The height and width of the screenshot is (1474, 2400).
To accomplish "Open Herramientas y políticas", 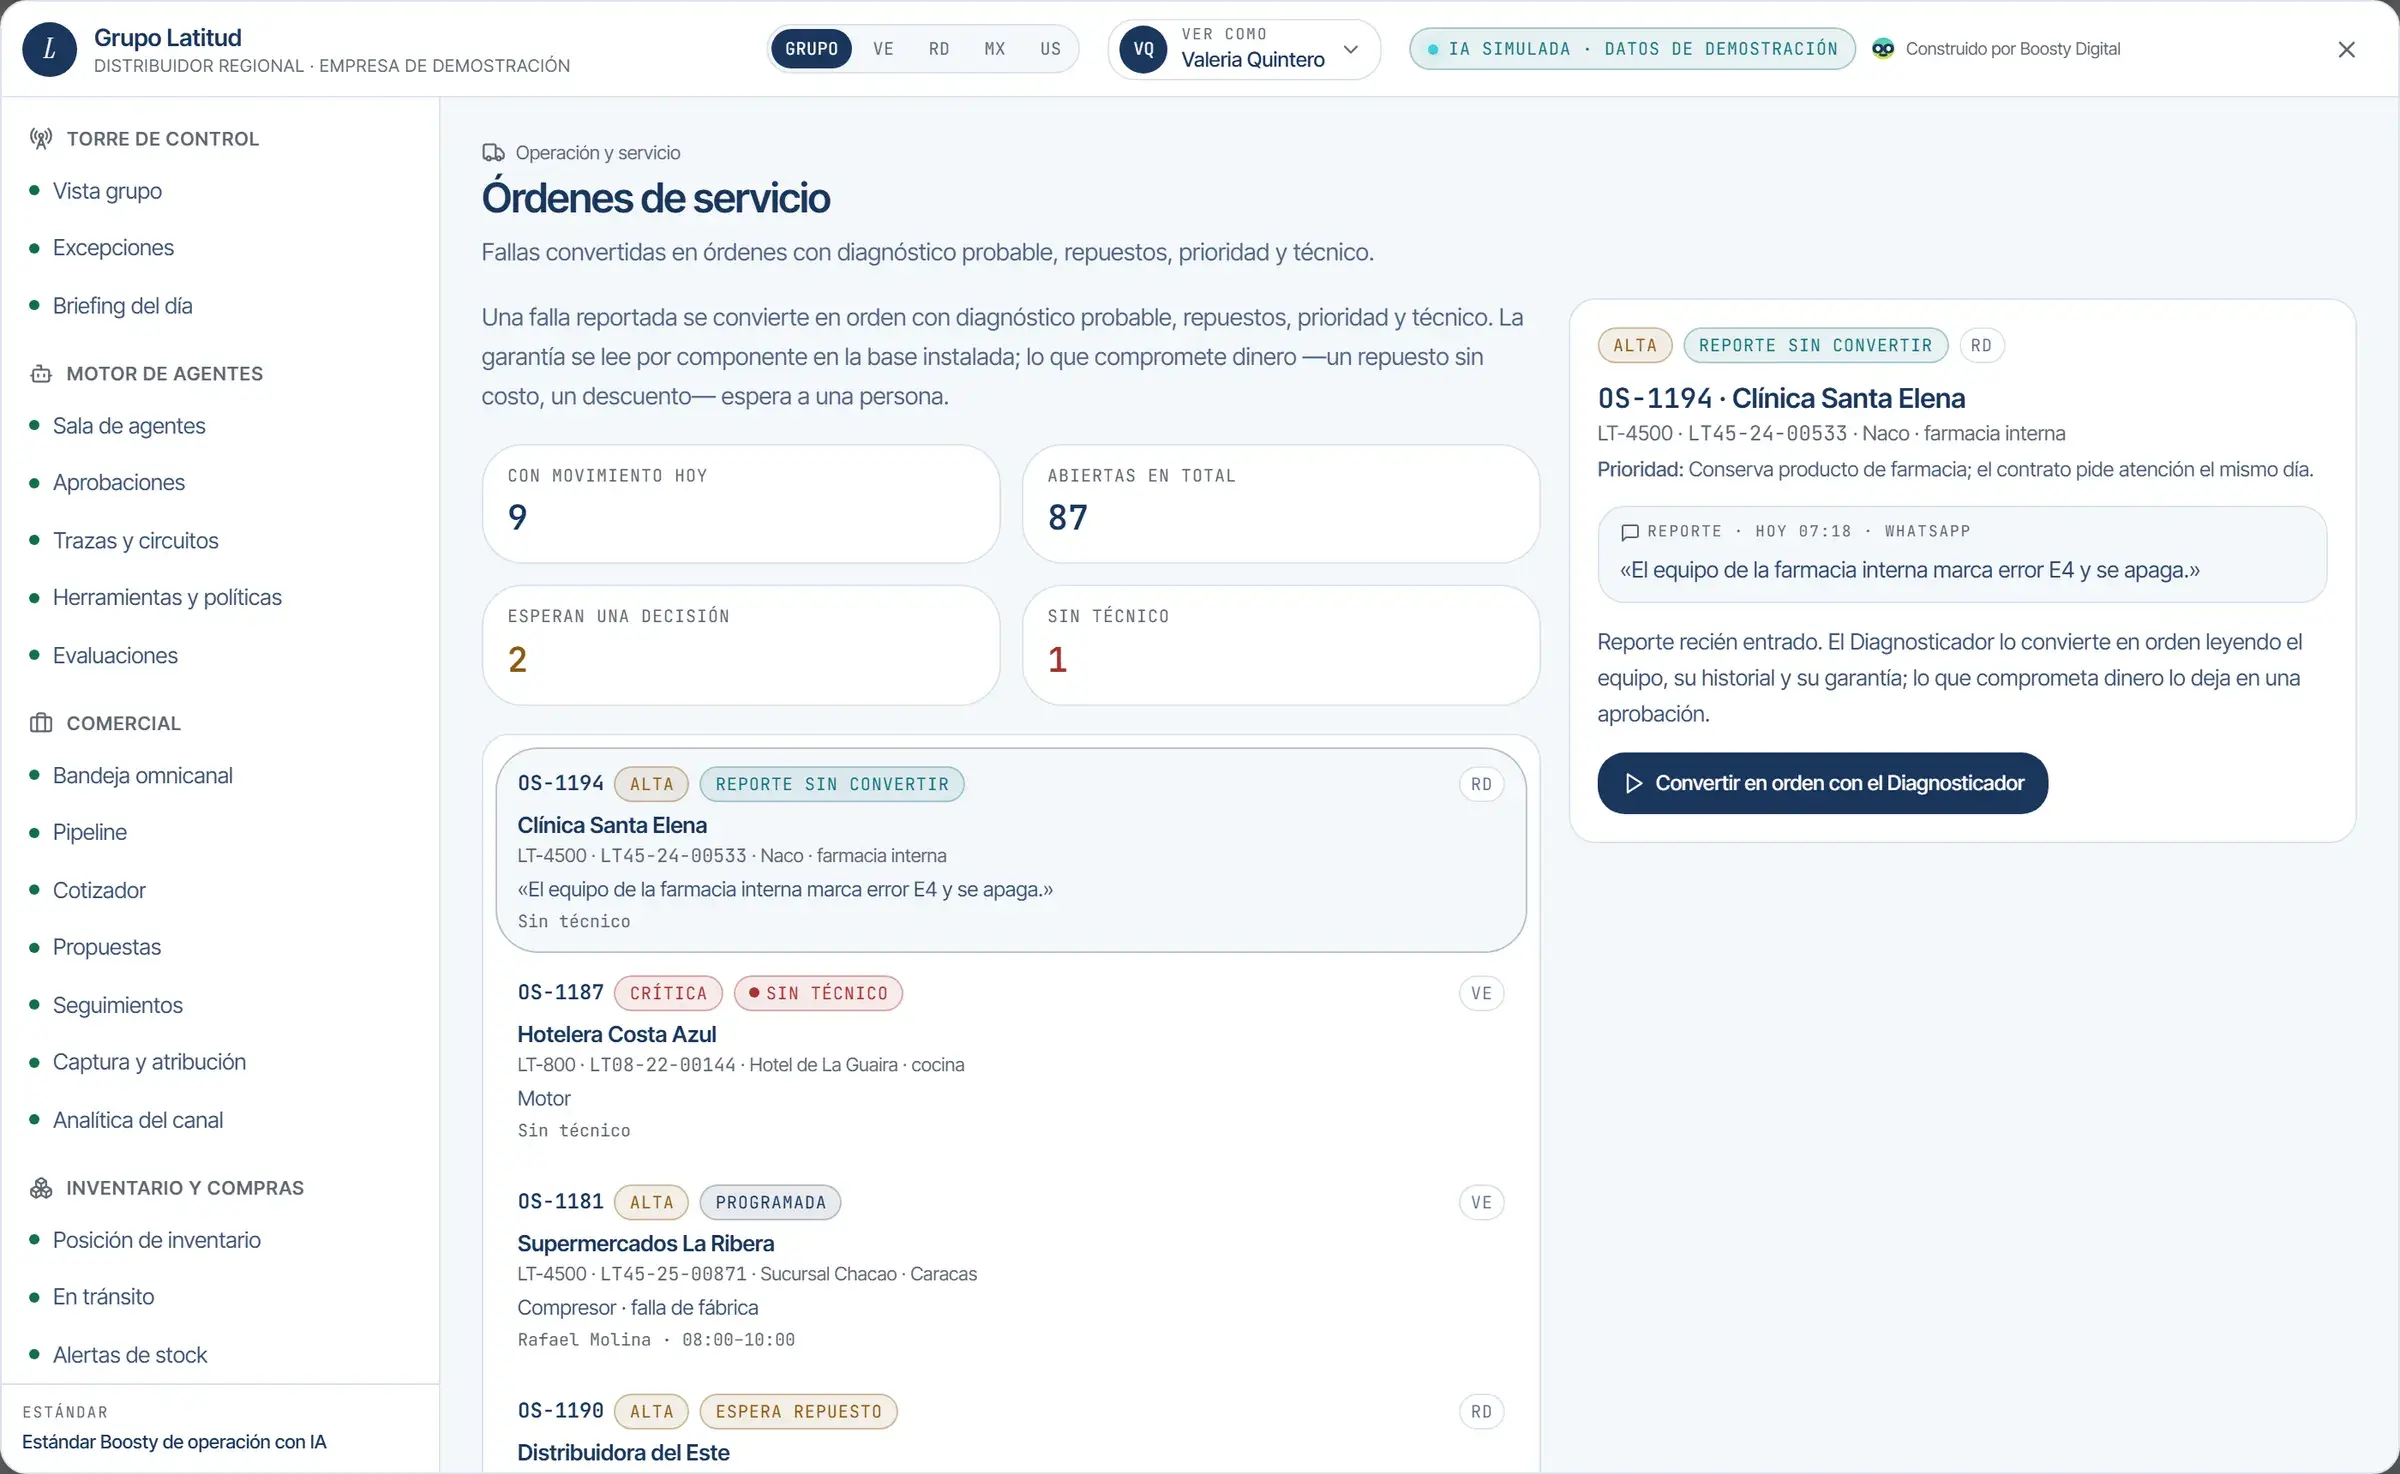I will (167, 598).
